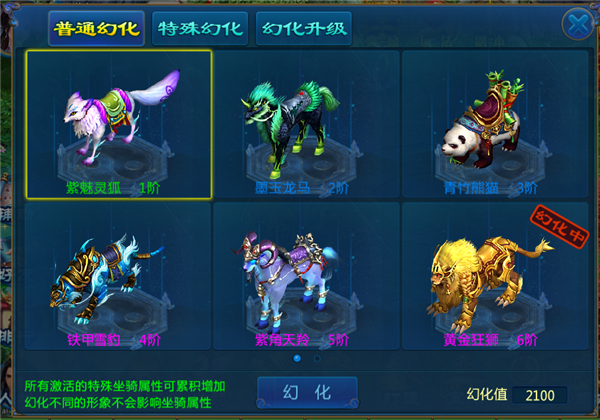Viewport: 600px width, 420px height.
Task: Click the 墨玉龙马 2阶 name label
Action: [x=302, y=188]
